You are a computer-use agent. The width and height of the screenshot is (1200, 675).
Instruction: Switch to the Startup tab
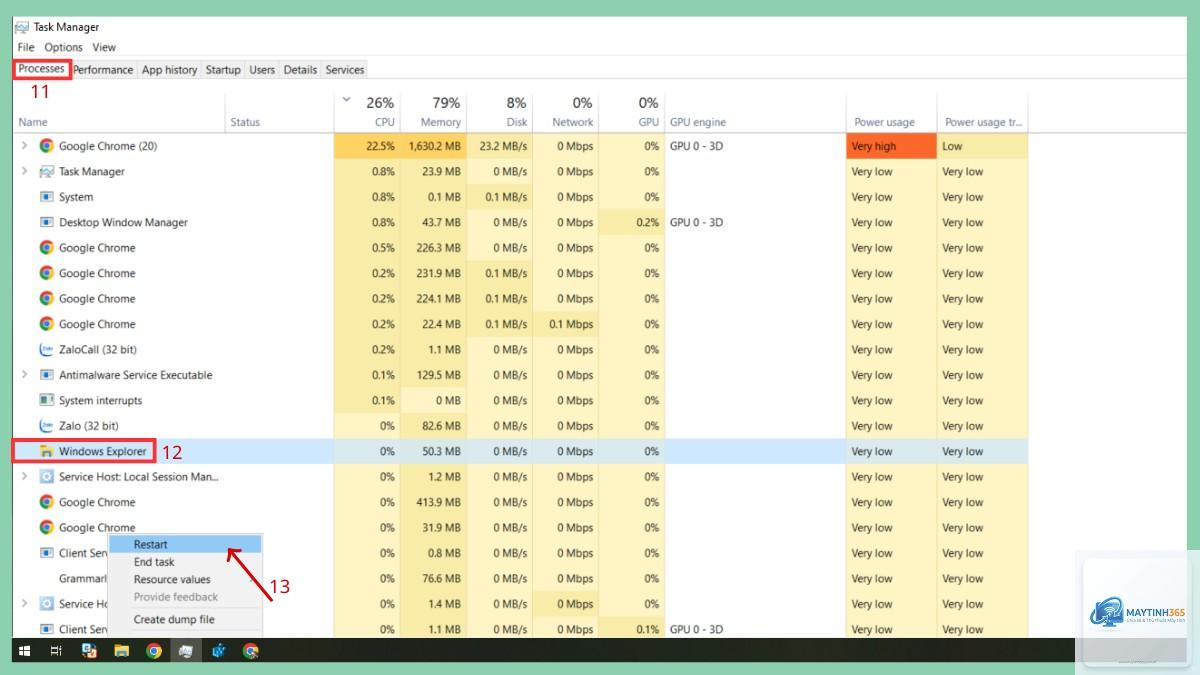(223, 70)
